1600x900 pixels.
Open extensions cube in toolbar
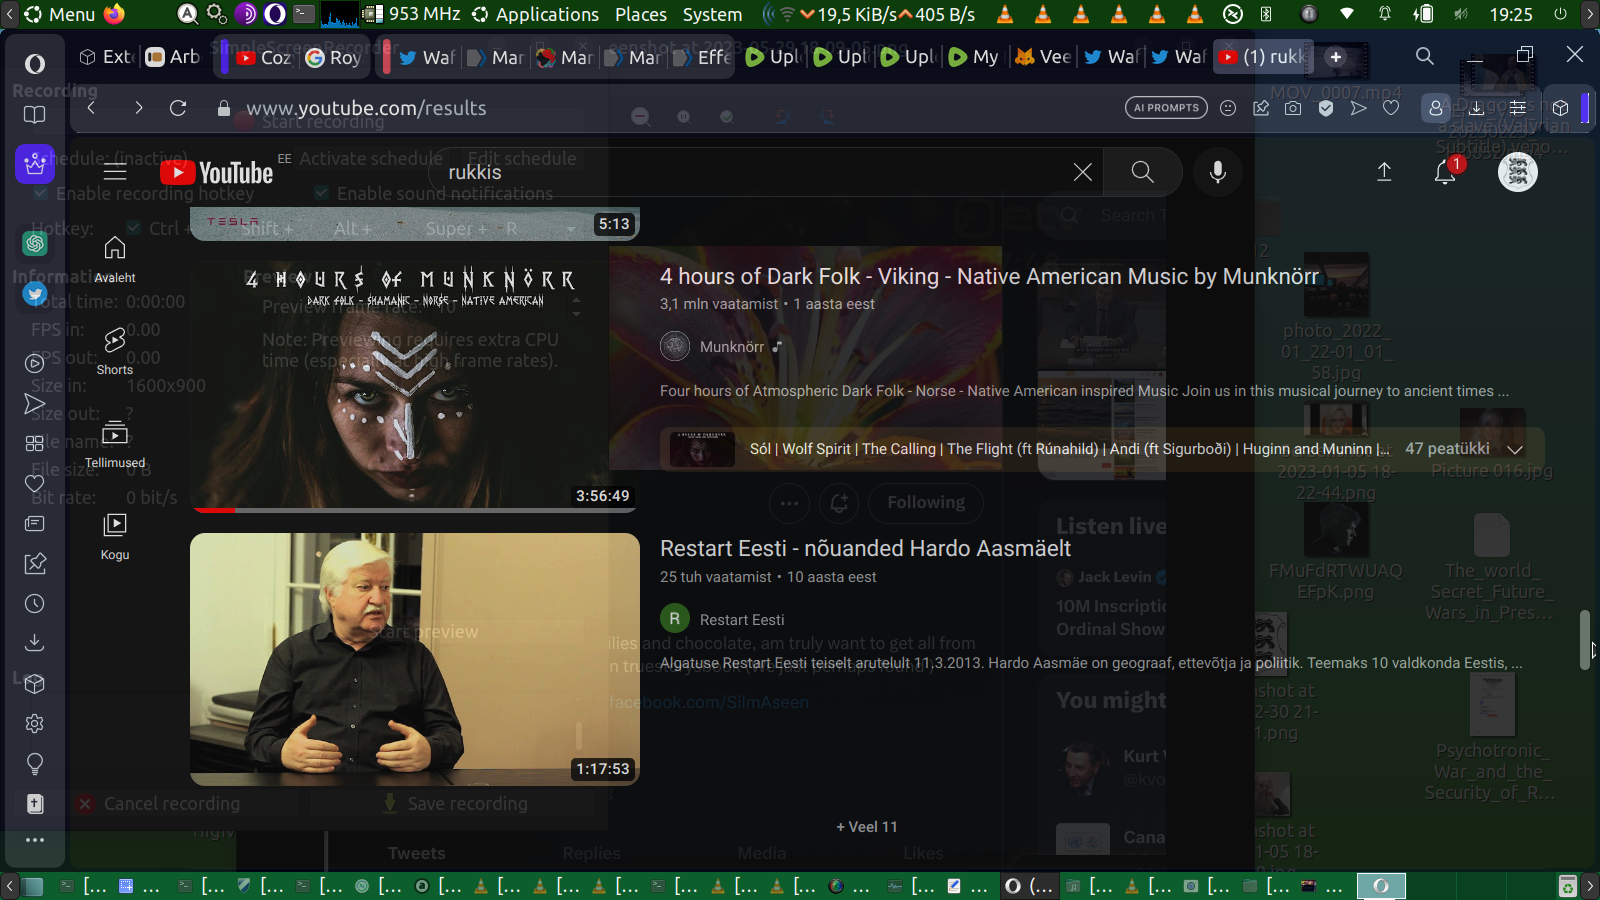pos(1561,108)
